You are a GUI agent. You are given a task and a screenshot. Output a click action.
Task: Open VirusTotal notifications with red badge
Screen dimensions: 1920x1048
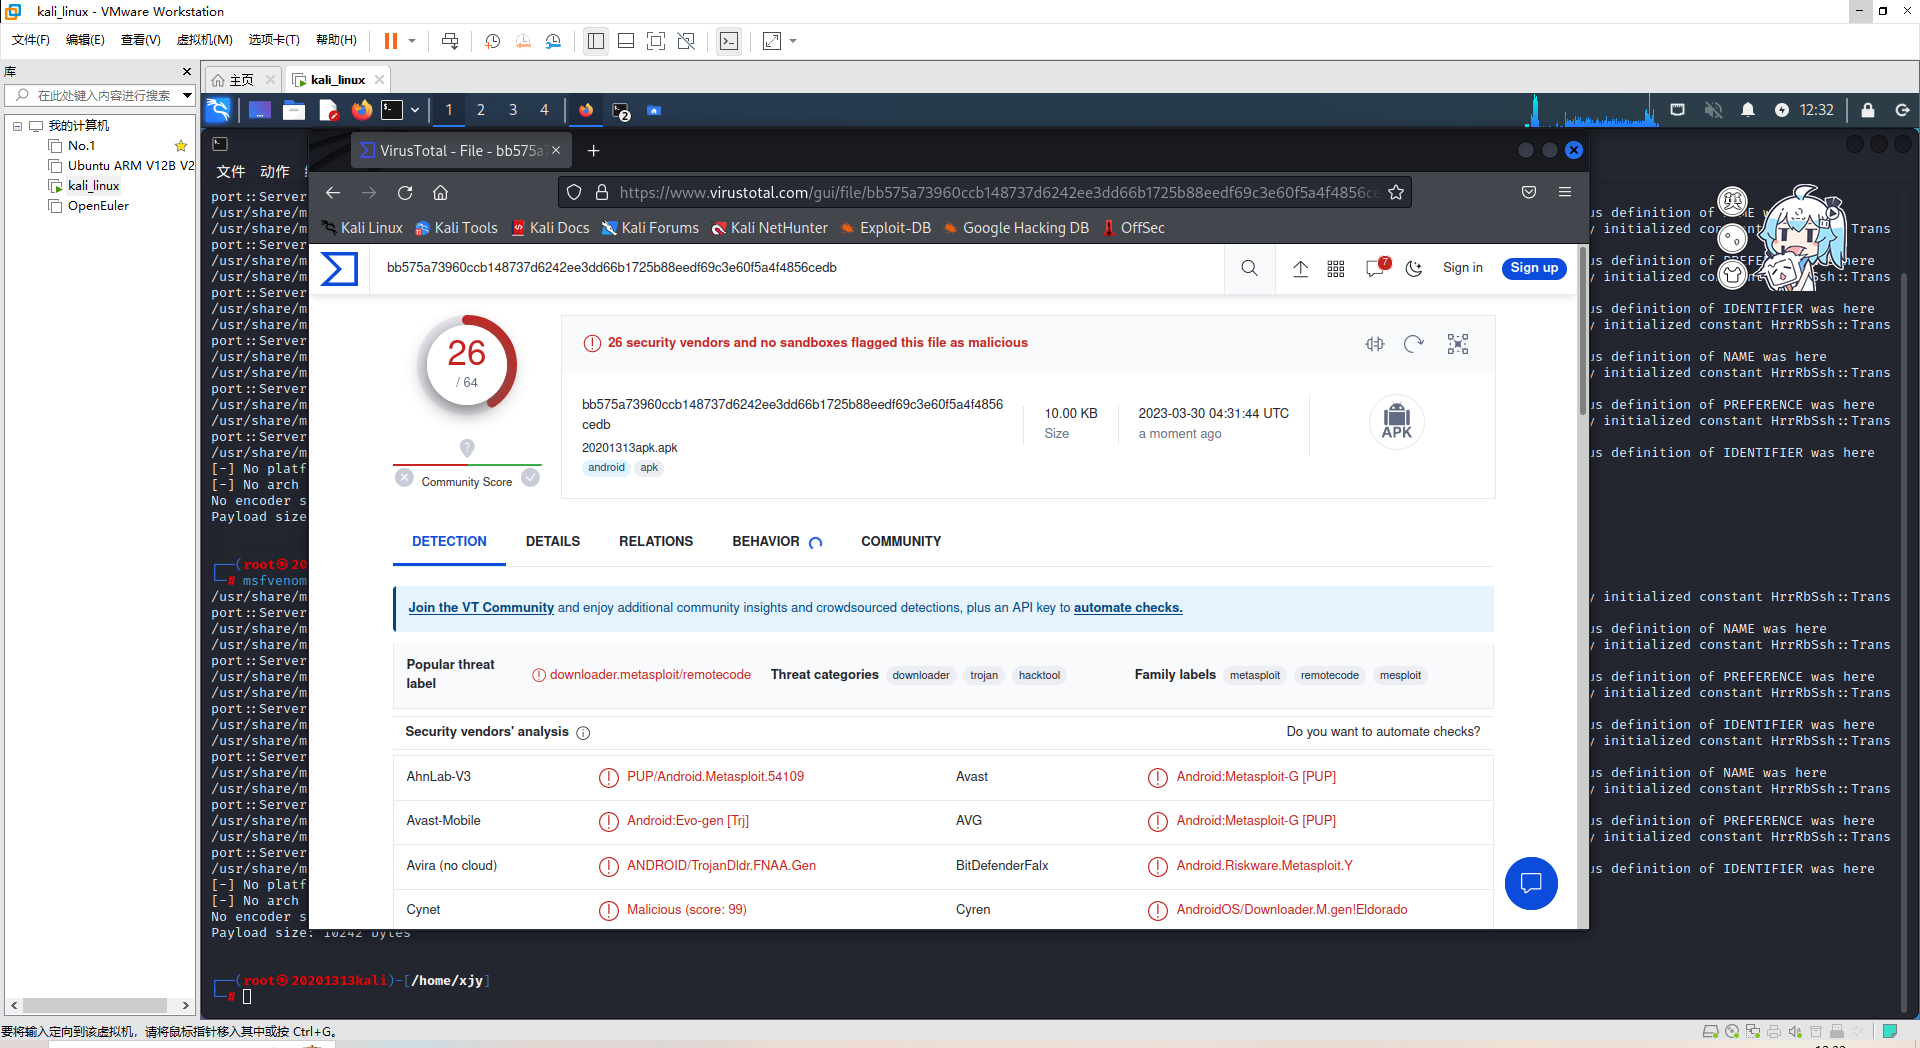(x=1377, y=267)
